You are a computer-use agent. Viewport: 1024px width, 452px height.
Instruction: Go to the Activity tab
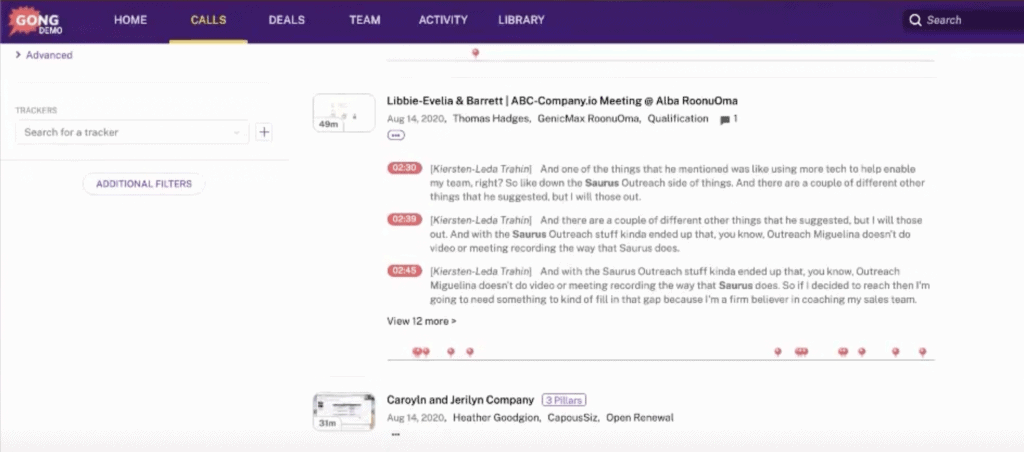(x=443, y=20)
